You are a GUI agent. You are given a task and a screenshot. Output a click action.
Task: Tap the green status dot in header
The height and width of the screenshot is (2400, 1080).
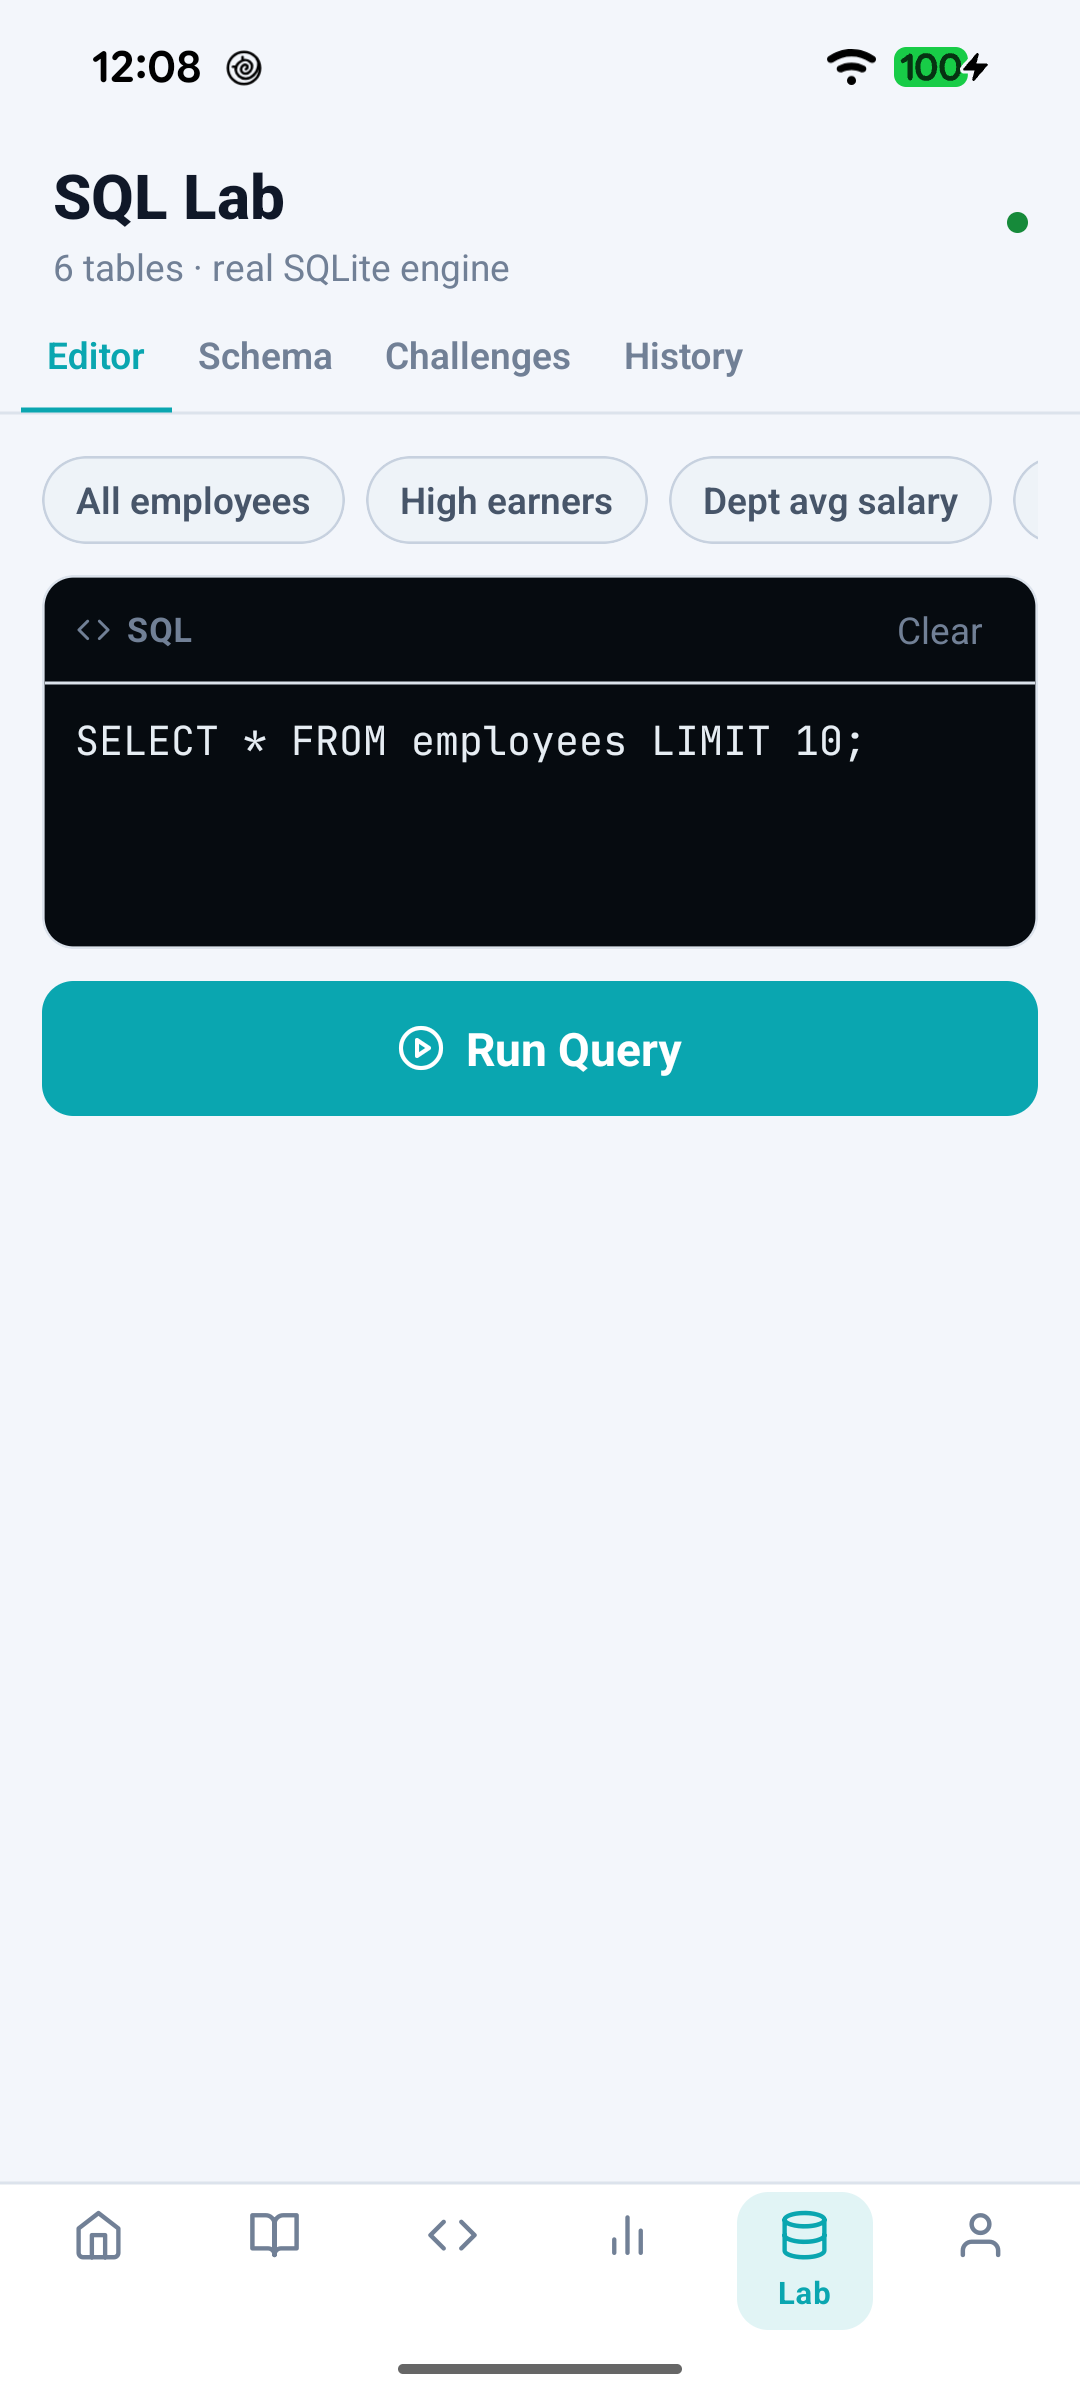click(1018, 222)
